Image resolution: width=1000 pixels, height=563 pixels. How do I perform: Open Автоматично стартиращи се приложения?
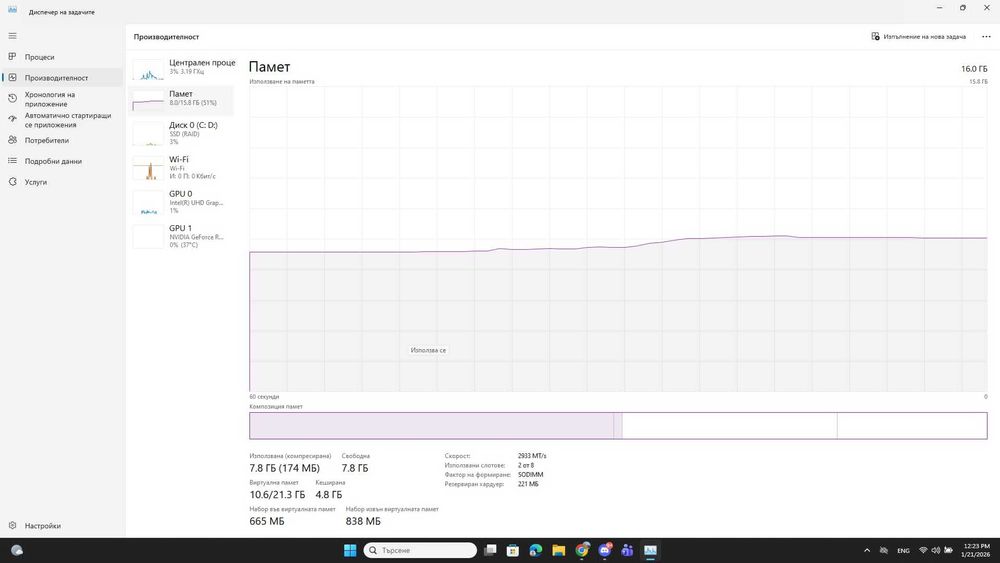pos(62,120)
